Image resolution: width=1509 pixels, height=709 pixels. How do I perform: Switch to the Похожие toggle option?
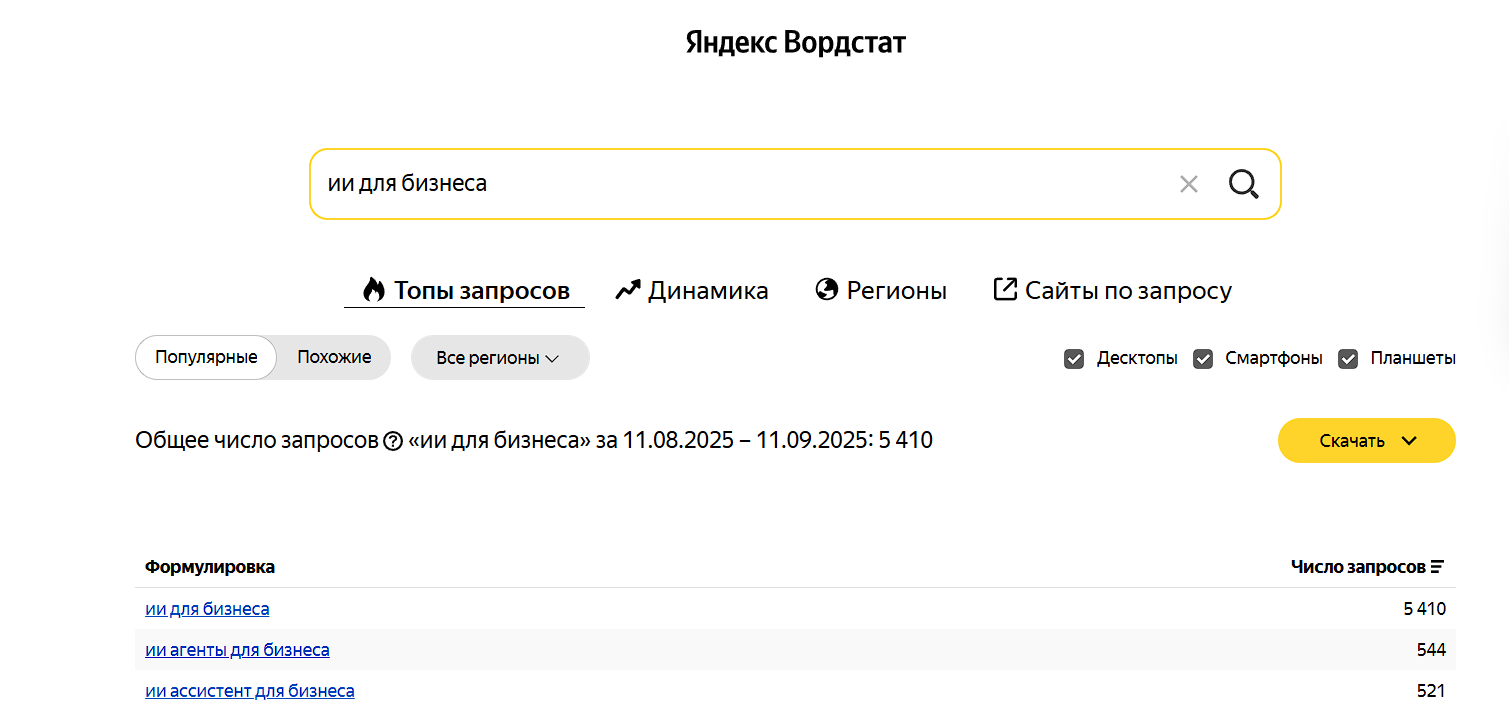tap(334, 357)
